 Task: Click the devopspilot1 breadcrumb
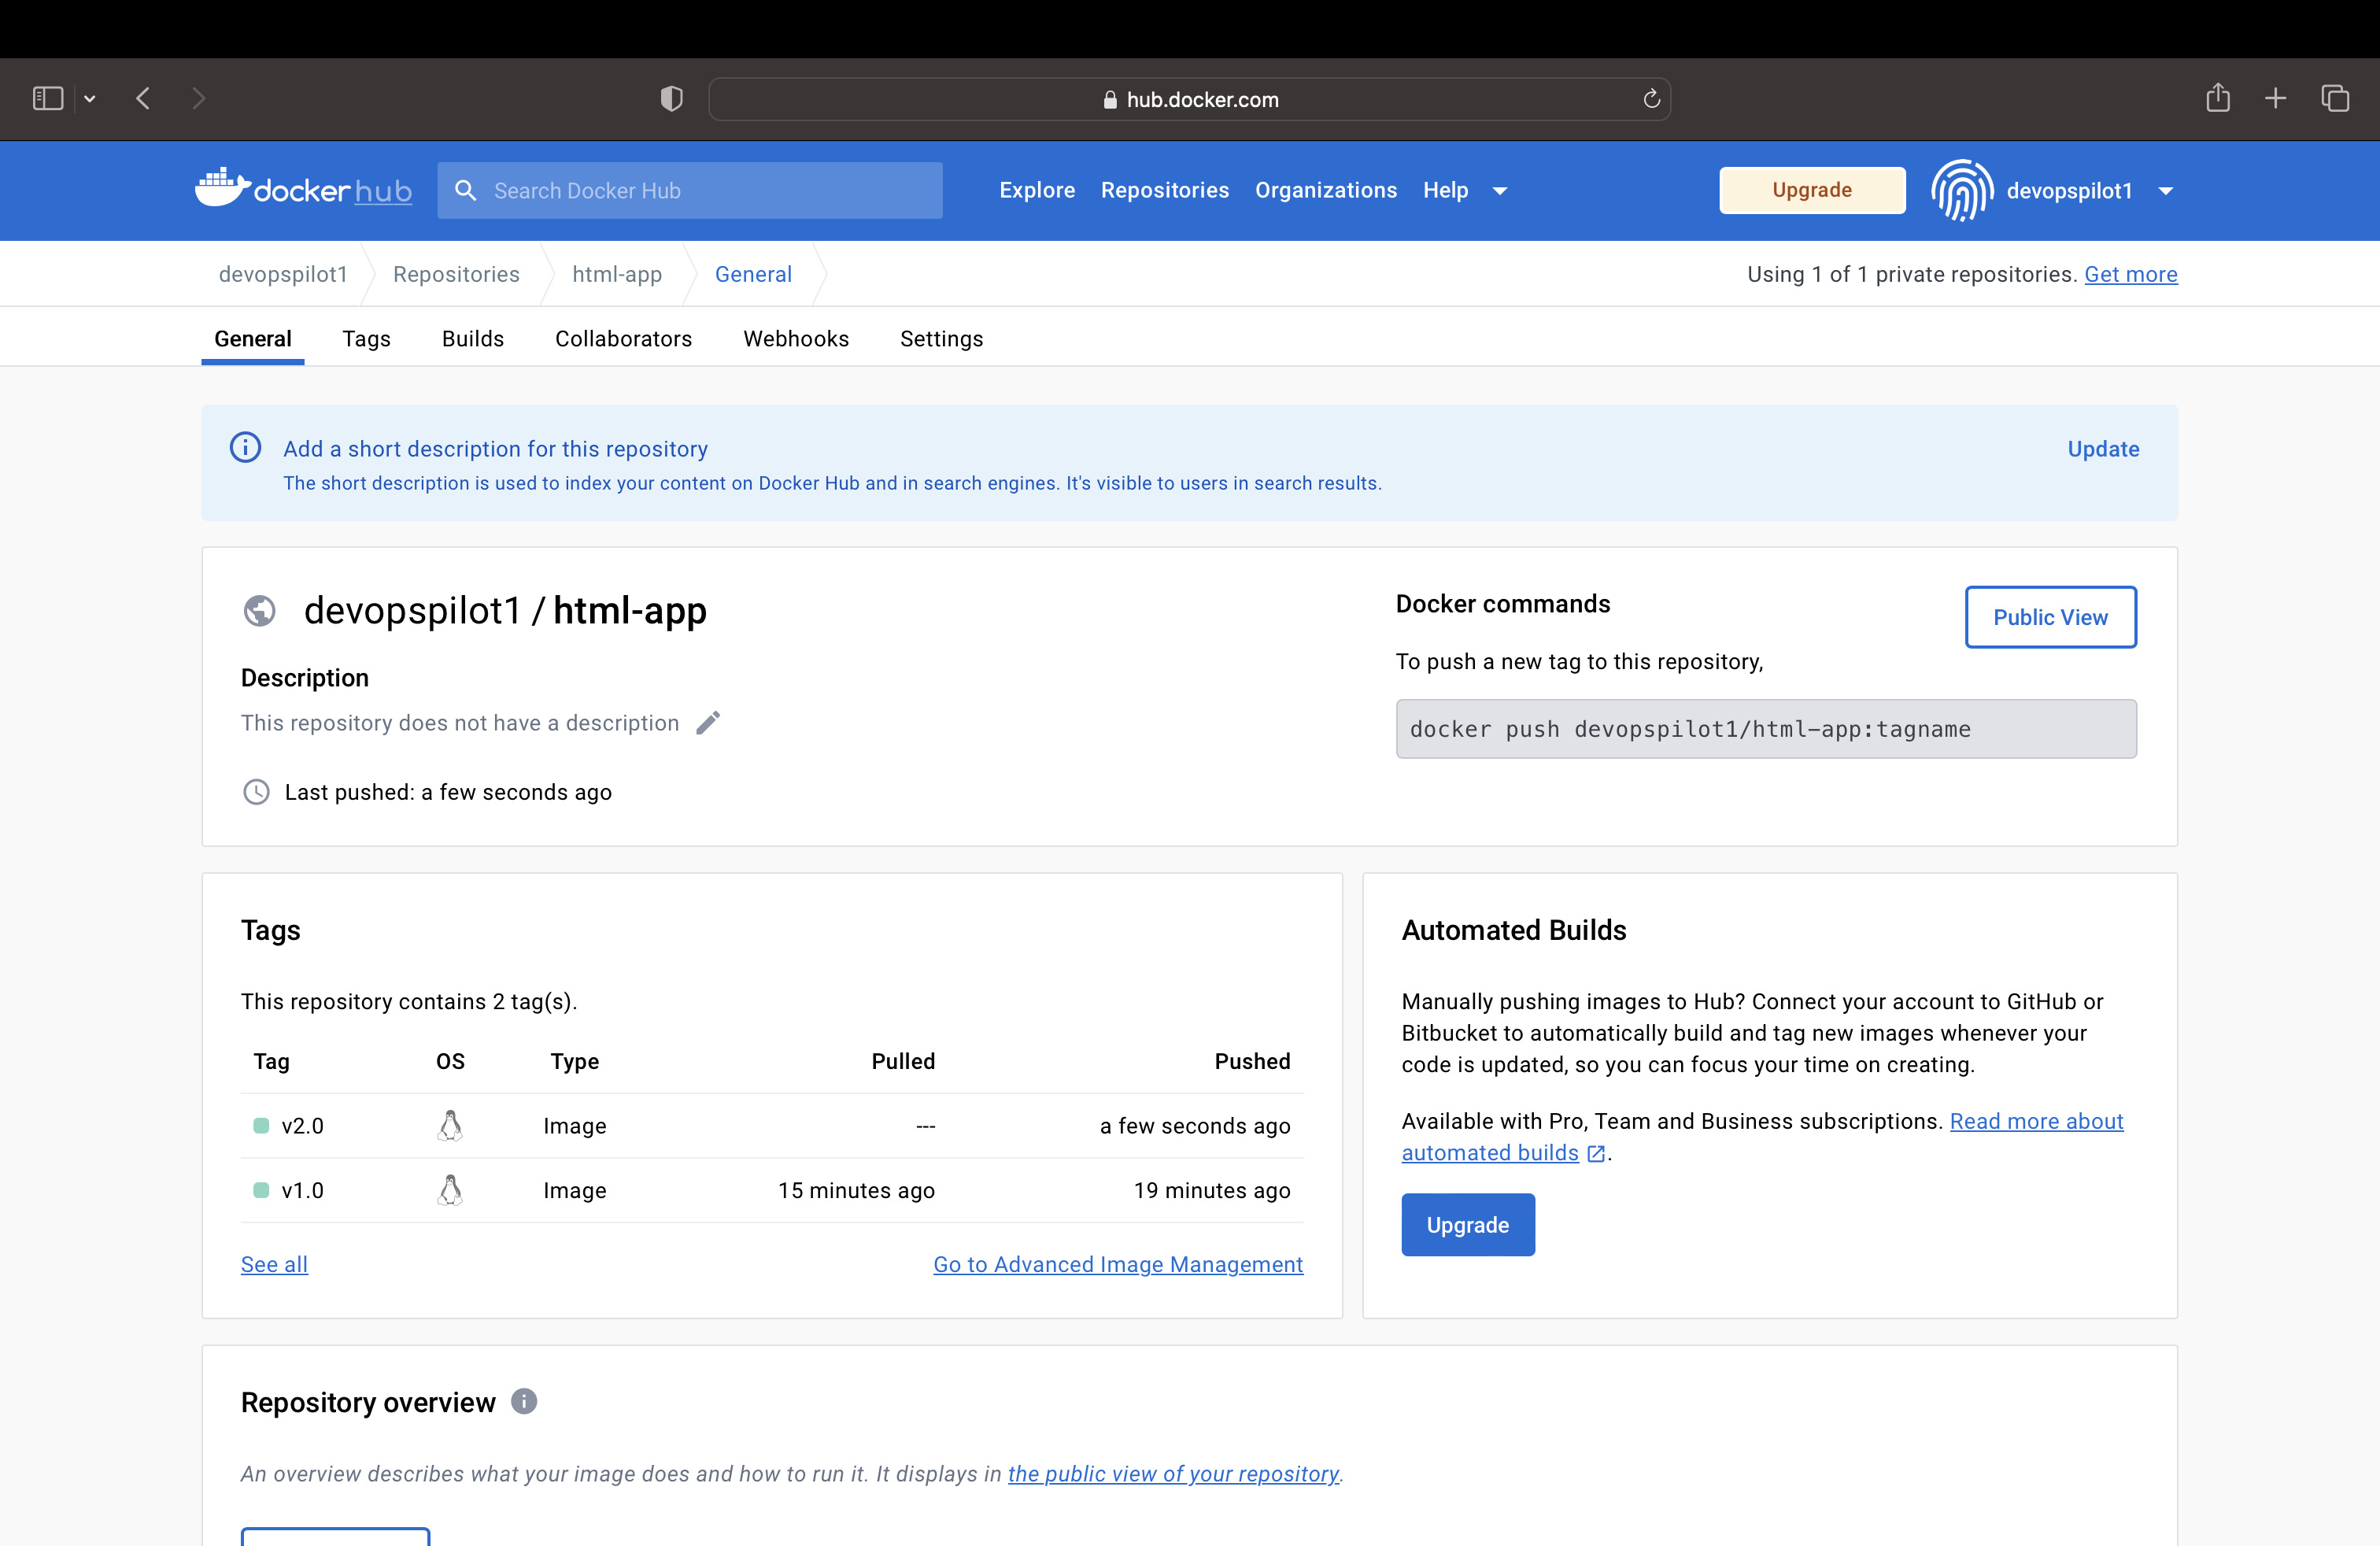283,274
